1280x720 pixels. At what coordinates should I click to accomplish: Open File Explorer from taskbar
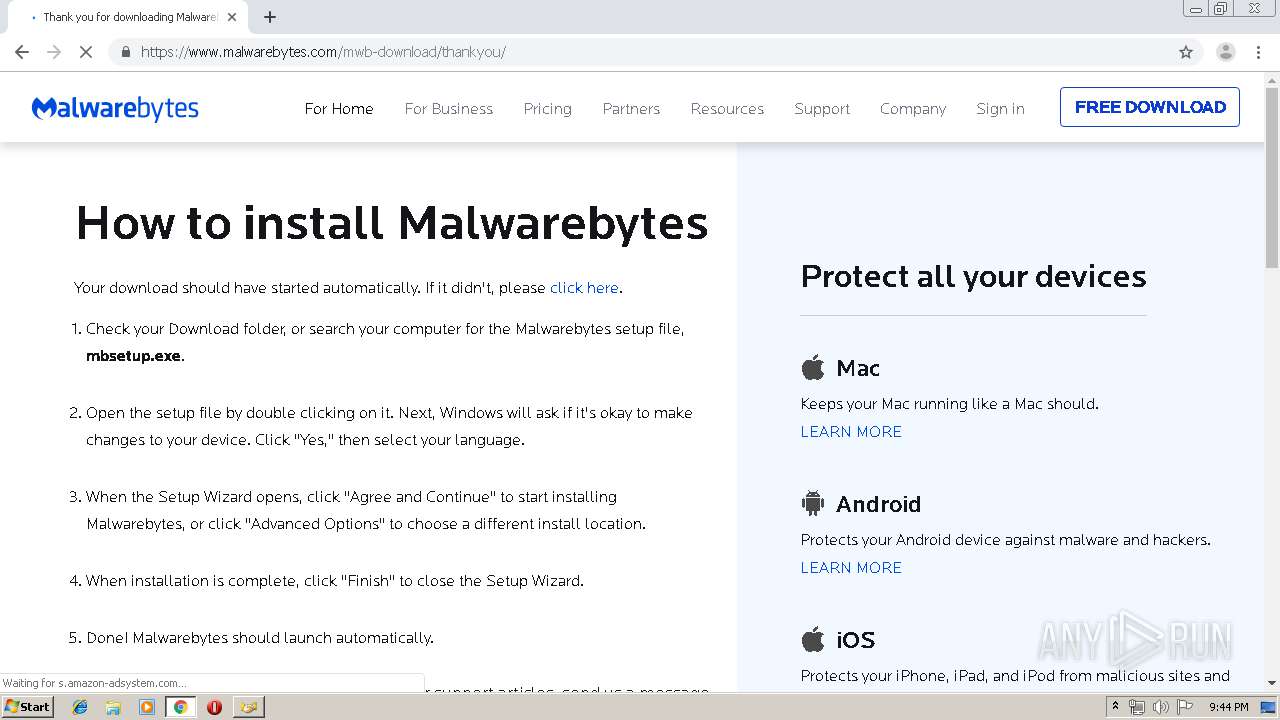pyautogui.click(x=113, y=707)
